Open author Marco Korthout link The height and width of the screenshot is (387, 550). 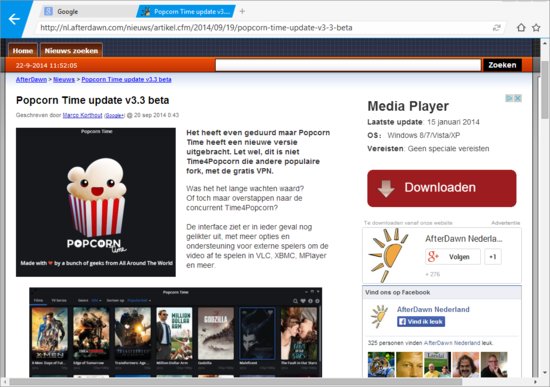pyautogui.click(x=82, y=115)
